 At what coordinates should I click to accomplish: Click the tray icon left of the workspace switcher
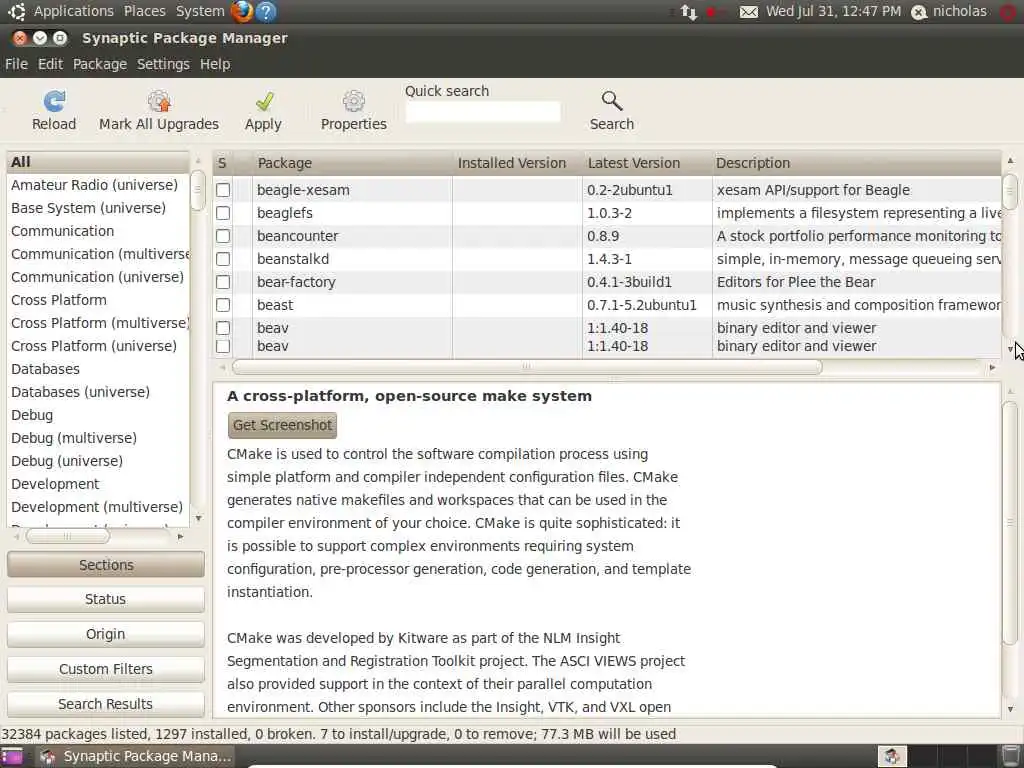click(891, 756)
